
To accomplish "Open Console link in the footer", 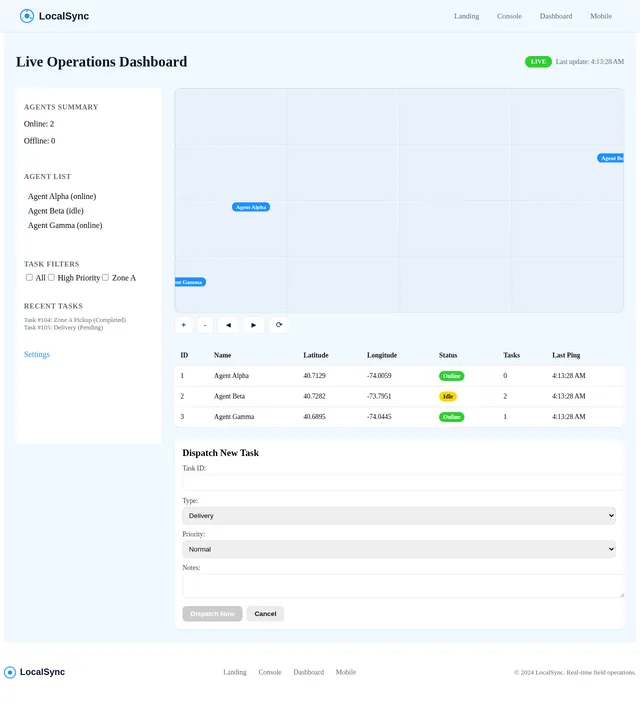I will (270, 672).
